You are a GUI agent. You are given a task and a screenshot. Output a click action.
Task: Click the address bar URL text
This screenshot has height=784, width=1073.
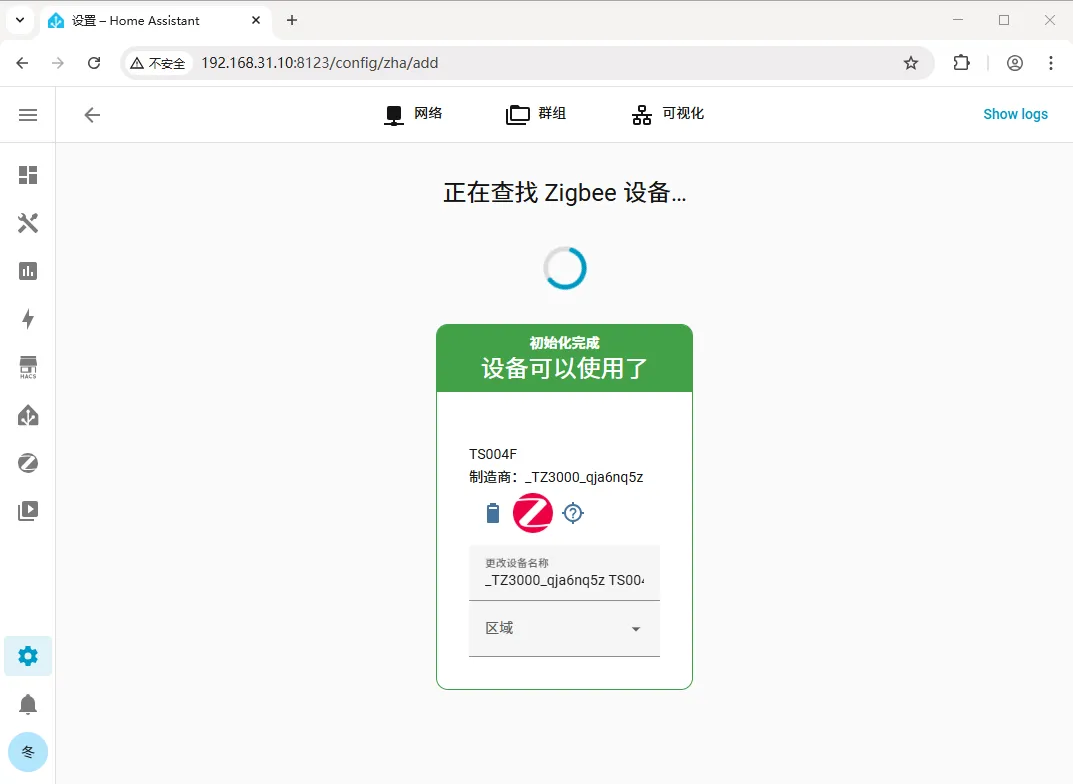coord(320,63)
